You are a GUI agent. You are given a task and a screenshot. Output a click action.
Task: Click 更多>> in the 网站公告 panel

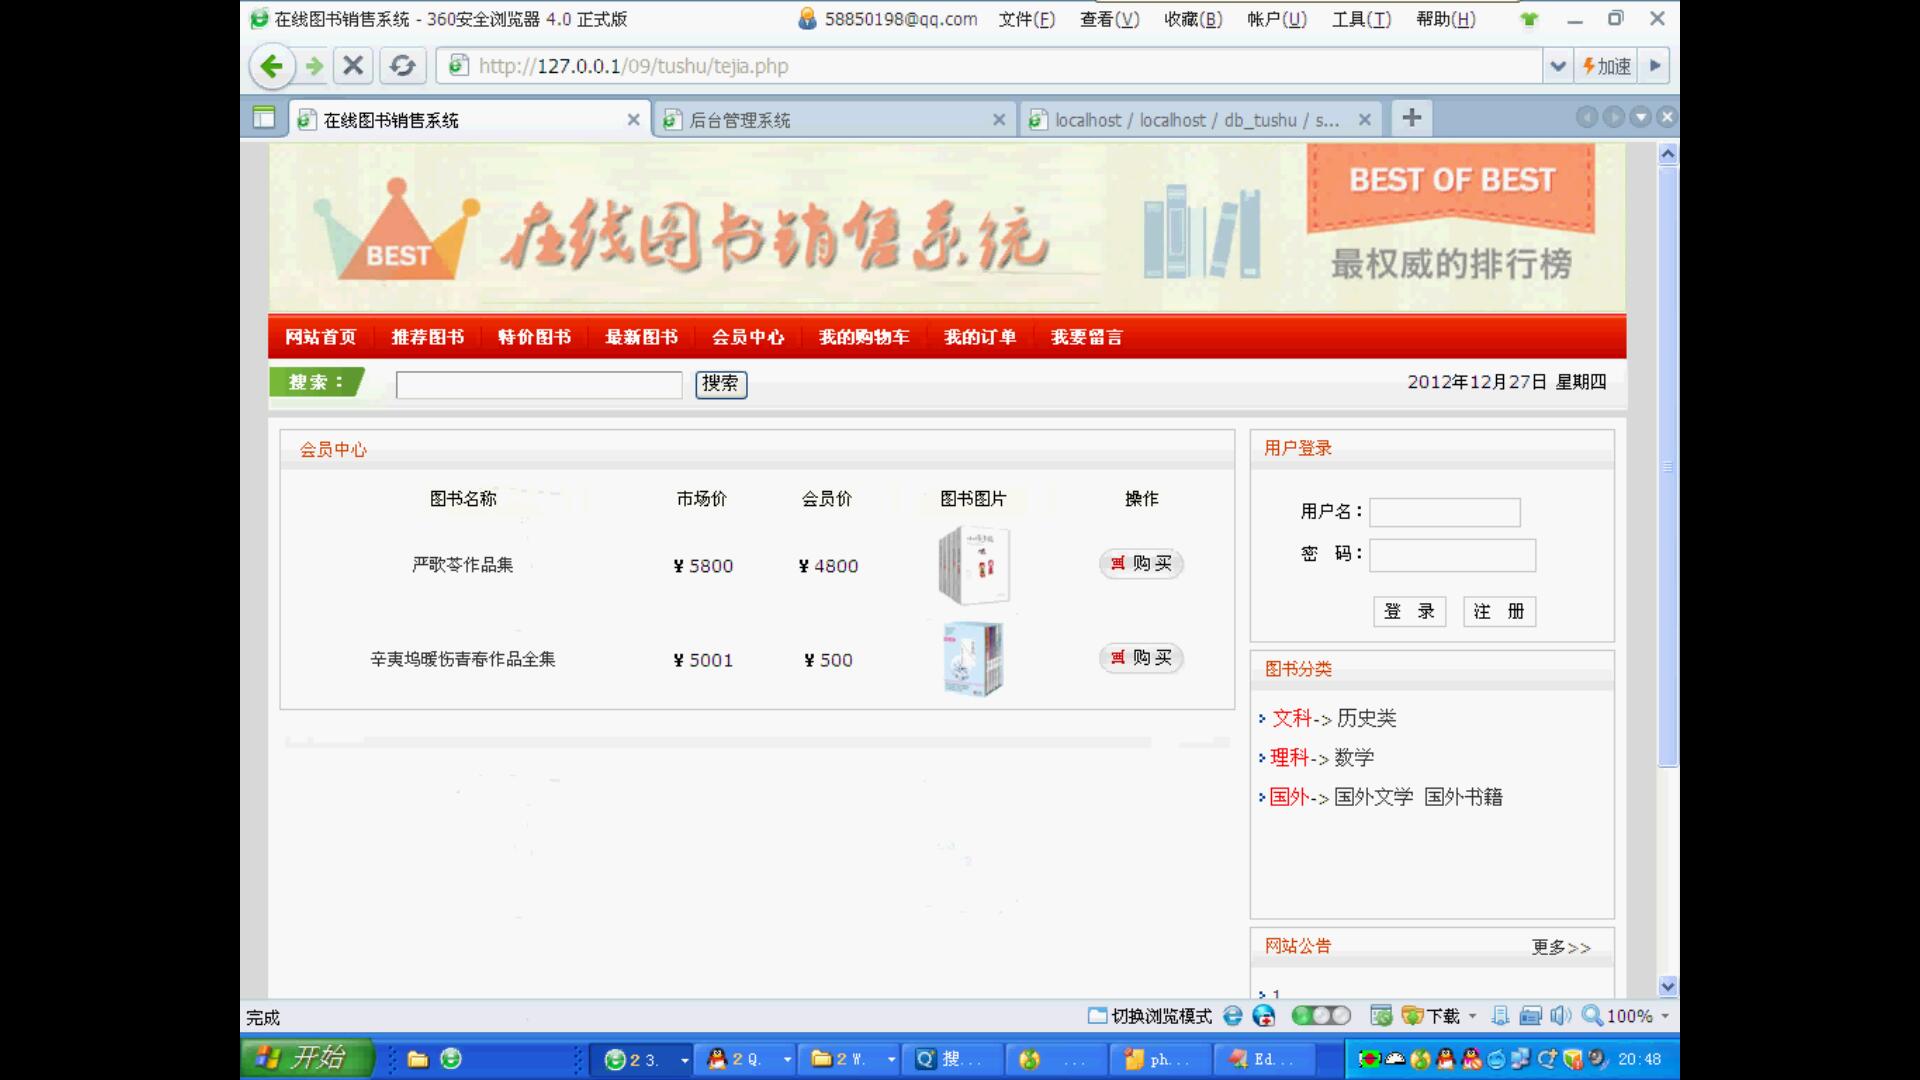[x=1561, y=947]
